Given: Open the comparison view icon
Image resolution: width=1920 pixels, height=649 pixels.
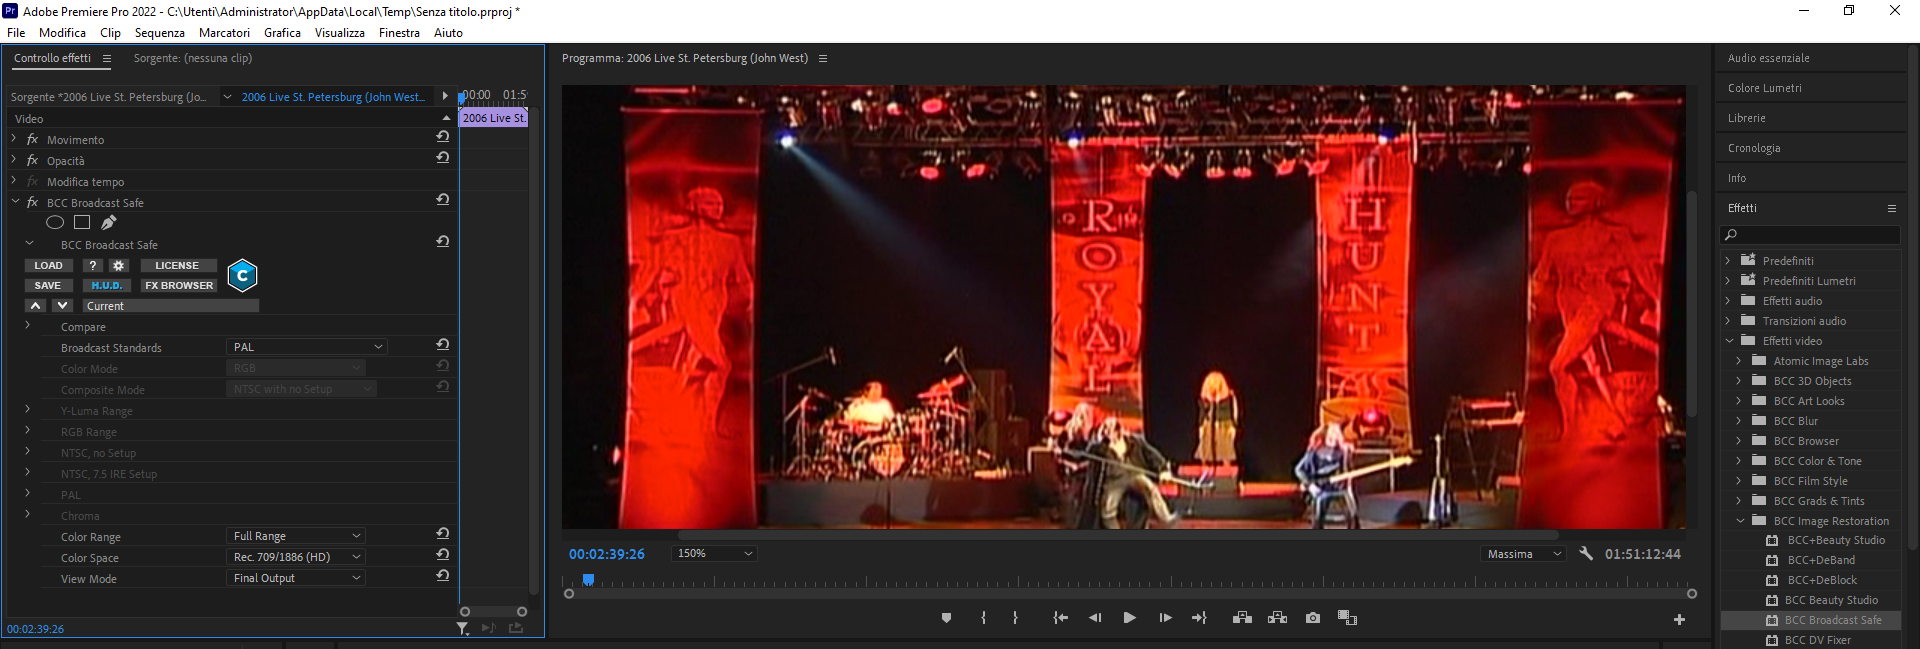Looking at the screenshot, I should pyautogui.click(x=1347, y=618).
